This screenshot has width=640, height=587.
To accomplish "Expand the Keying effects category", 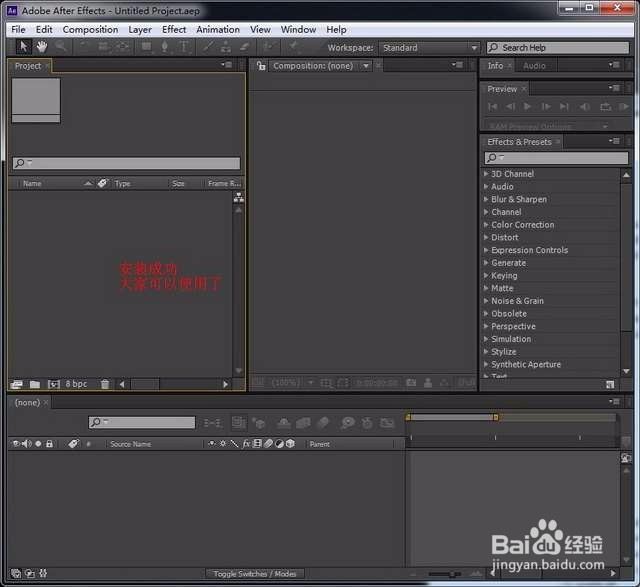I will 486,276.
